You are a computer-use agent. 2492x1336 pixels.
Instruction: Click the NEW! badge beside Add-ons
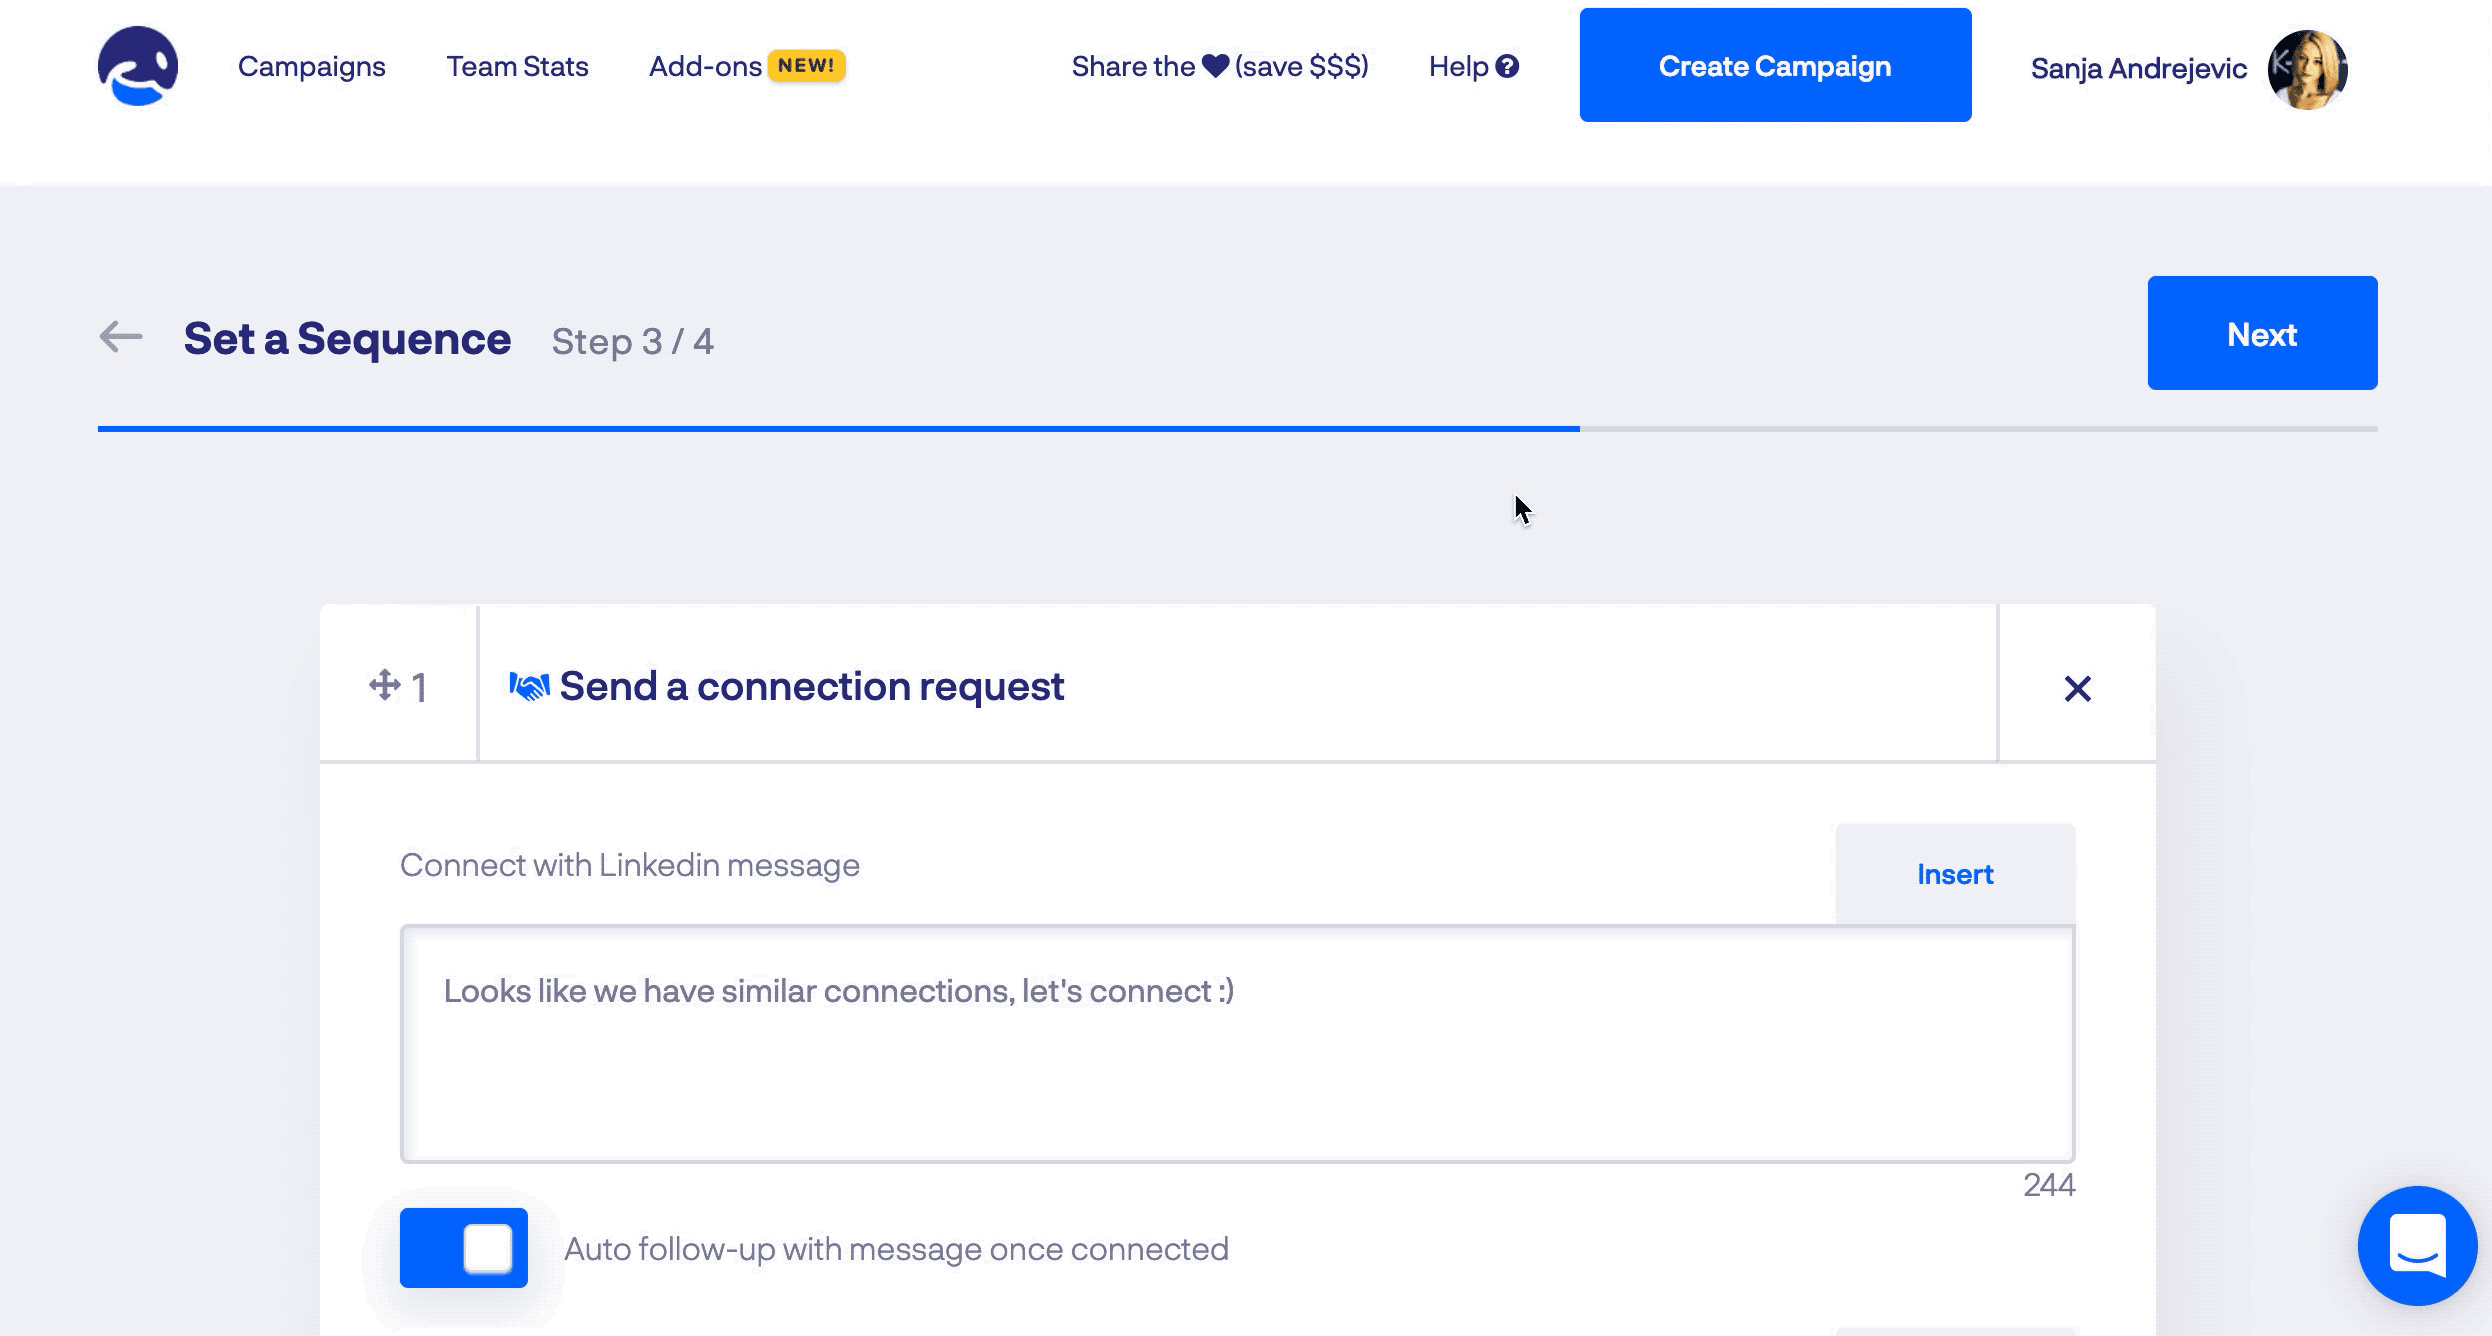[x=806, y=65]
